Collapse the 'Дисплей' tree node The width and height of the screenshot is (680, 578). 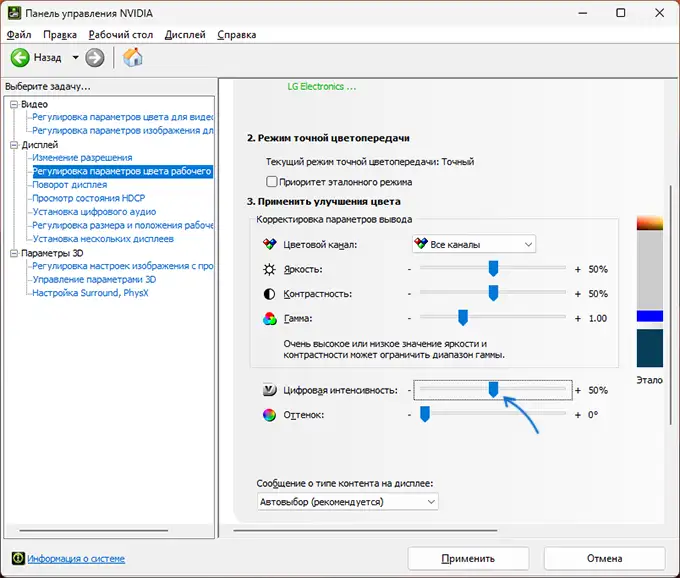pyautogui.click(x=14, y=145)
